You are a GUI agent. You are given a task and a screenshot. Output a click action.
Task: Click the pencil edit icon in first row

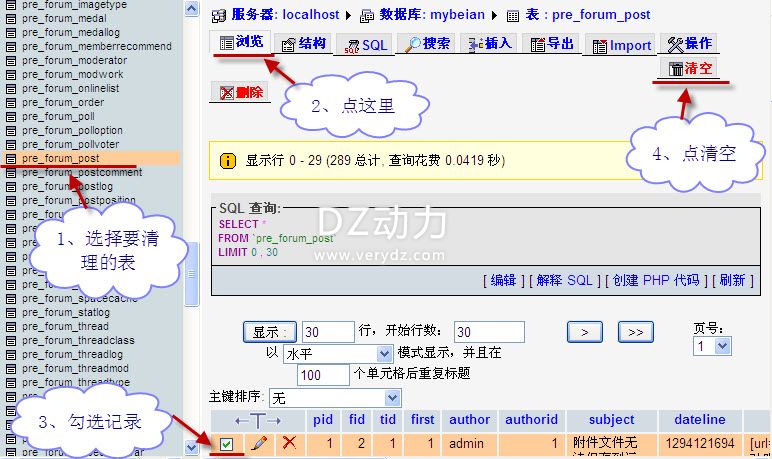[x=258, y=443]
